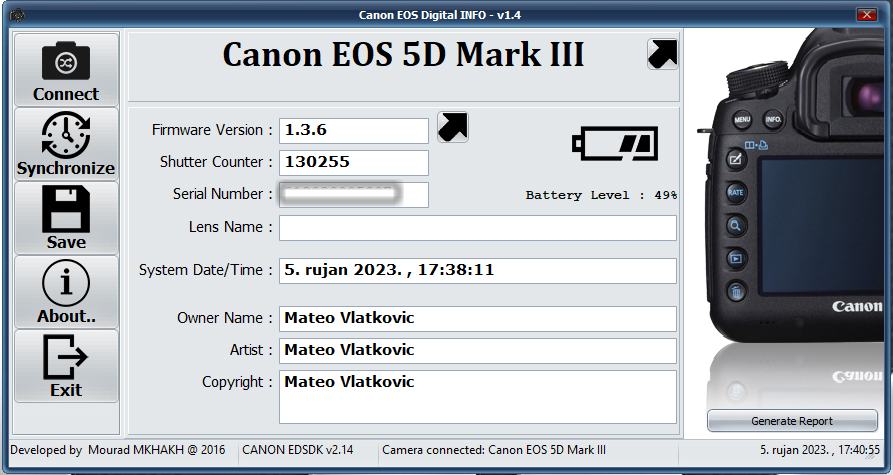Edit the Artist field

(478, 350)
